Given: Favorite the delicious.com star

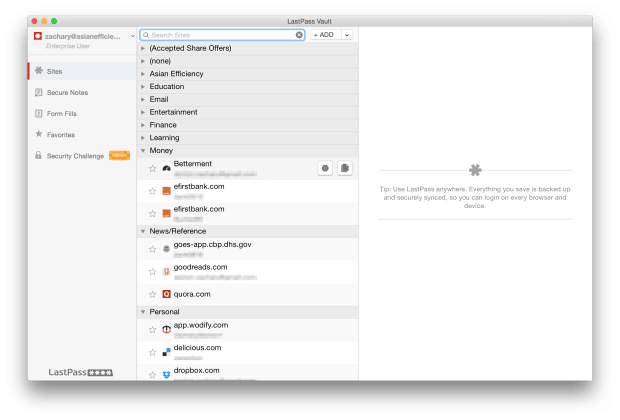Looking at the screenshot, I should [x=152, y=352].
